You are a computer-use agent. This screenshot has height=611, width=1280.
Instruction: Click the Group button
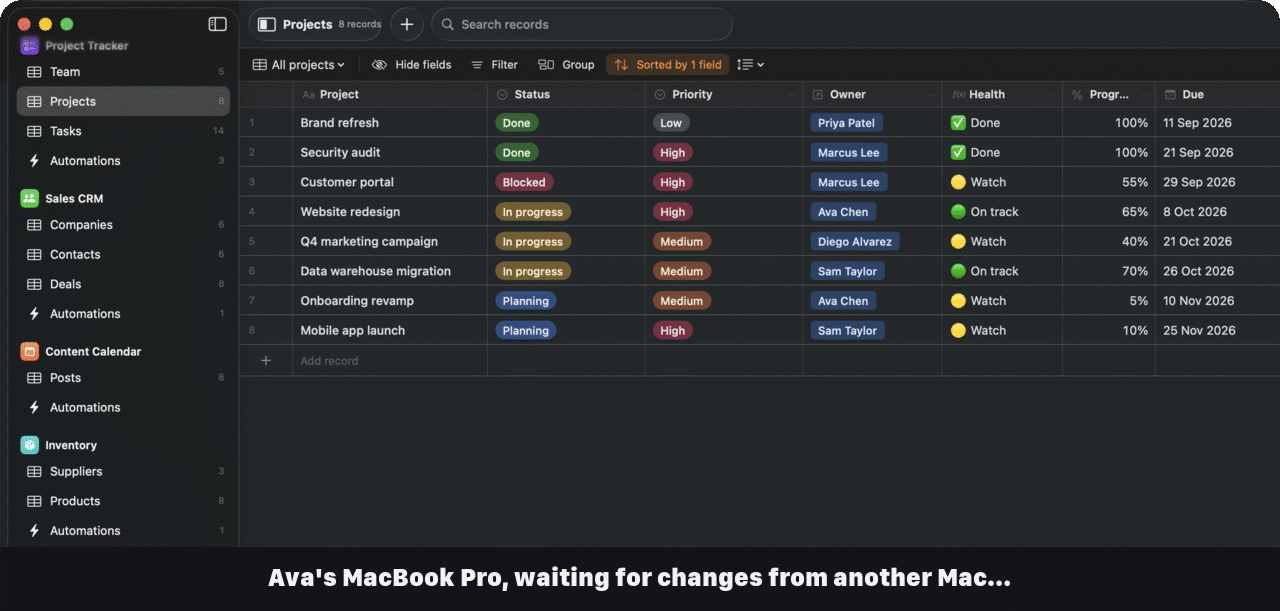(566, 64)
